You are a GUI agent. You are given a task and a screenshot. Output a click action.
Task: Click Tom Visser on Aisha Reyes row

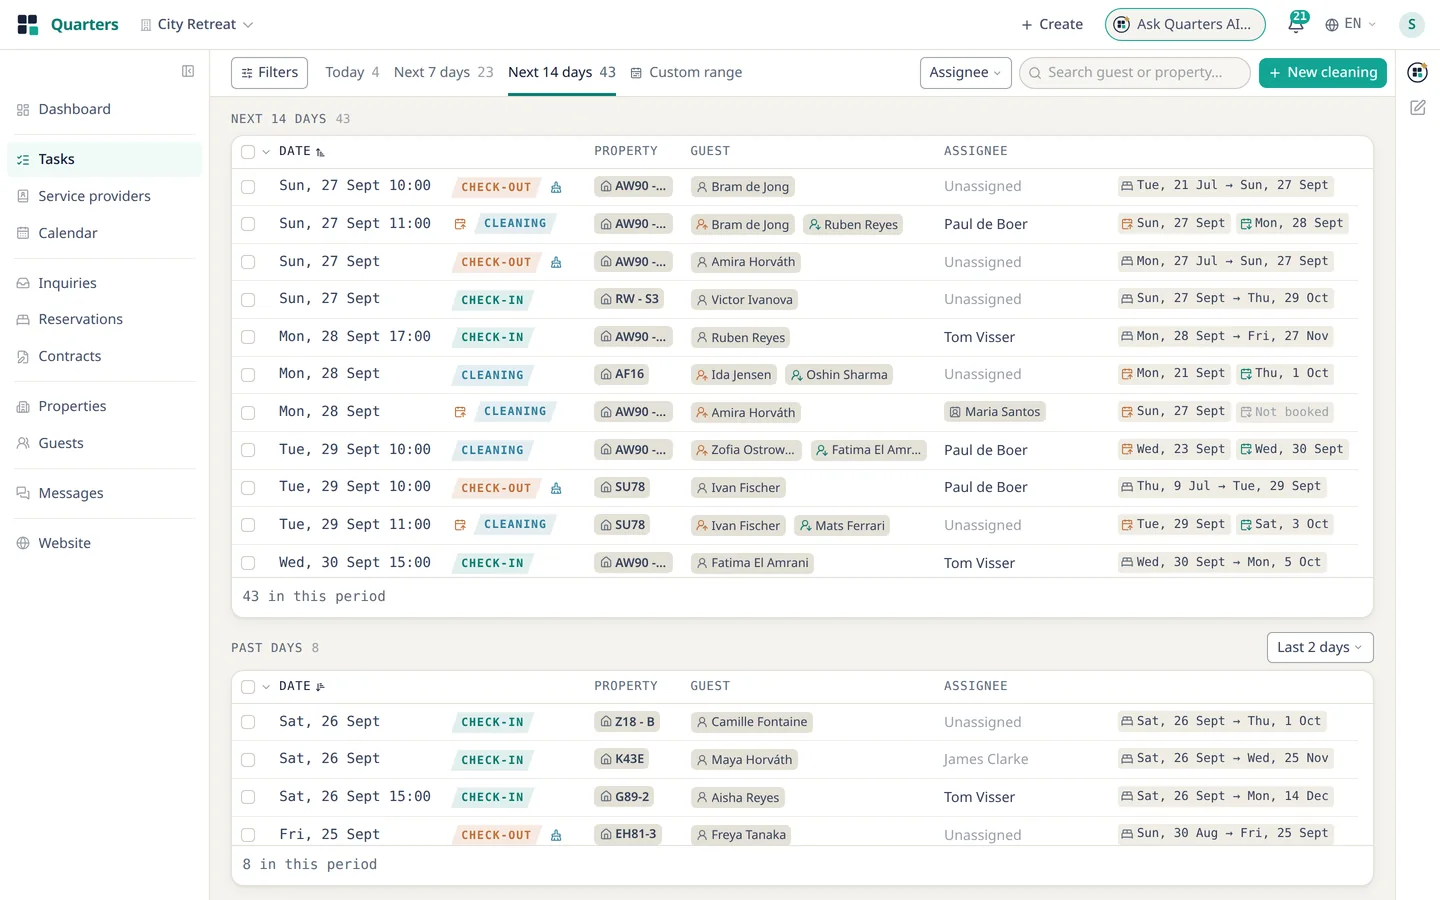(979, 797)
